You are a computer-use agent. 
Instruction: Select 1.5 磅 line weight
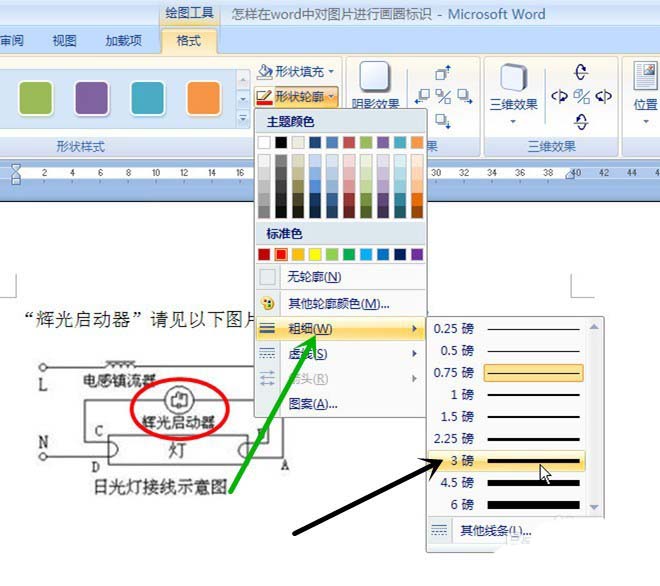(x=507, y=416)
